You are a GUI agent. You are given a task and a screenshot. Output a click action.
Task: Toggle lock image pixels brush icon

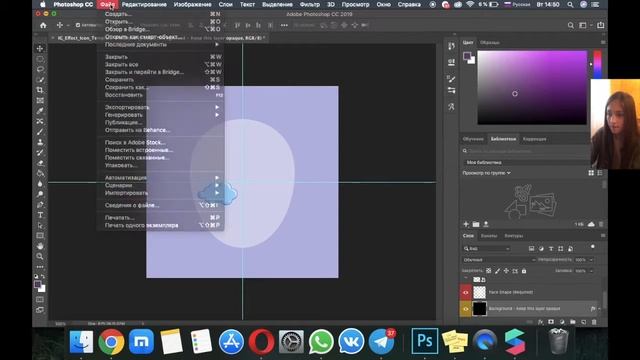[x=497, y=271]
